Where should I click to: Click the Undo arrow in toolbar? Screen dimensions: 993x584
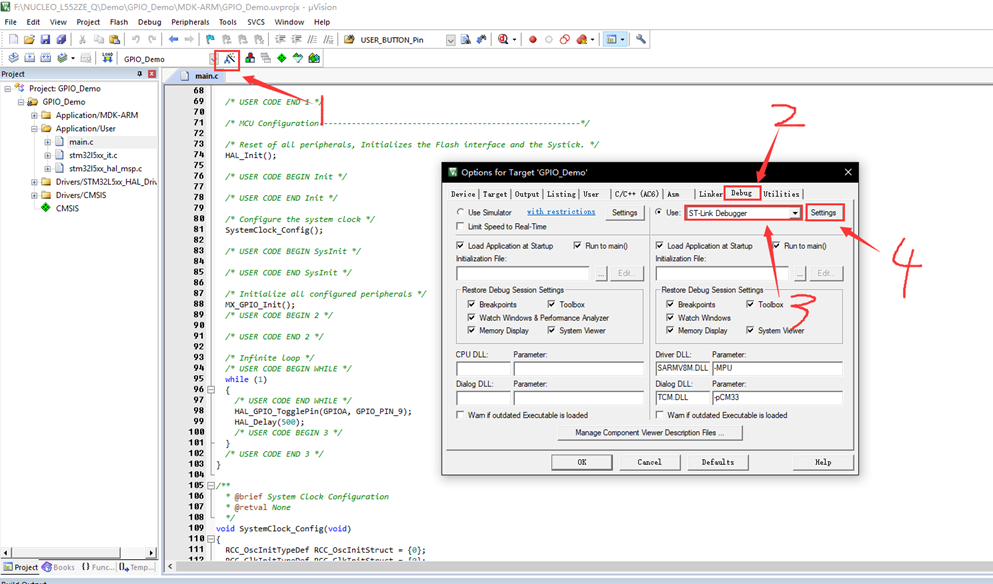[x=136, y=40]
